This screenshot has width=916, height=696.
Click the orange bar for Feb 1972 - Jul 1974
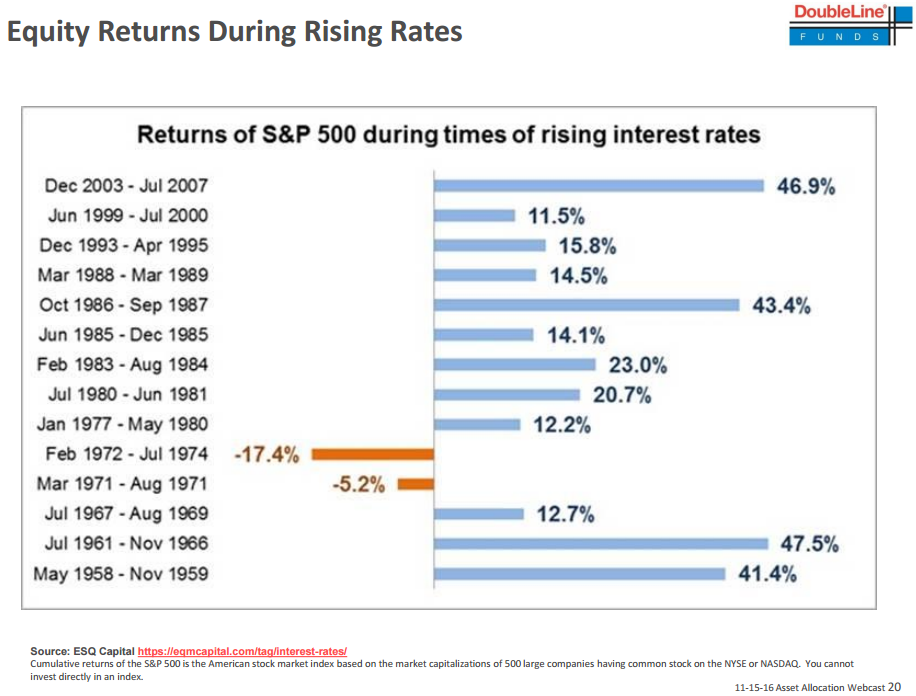tap(372, 454)
